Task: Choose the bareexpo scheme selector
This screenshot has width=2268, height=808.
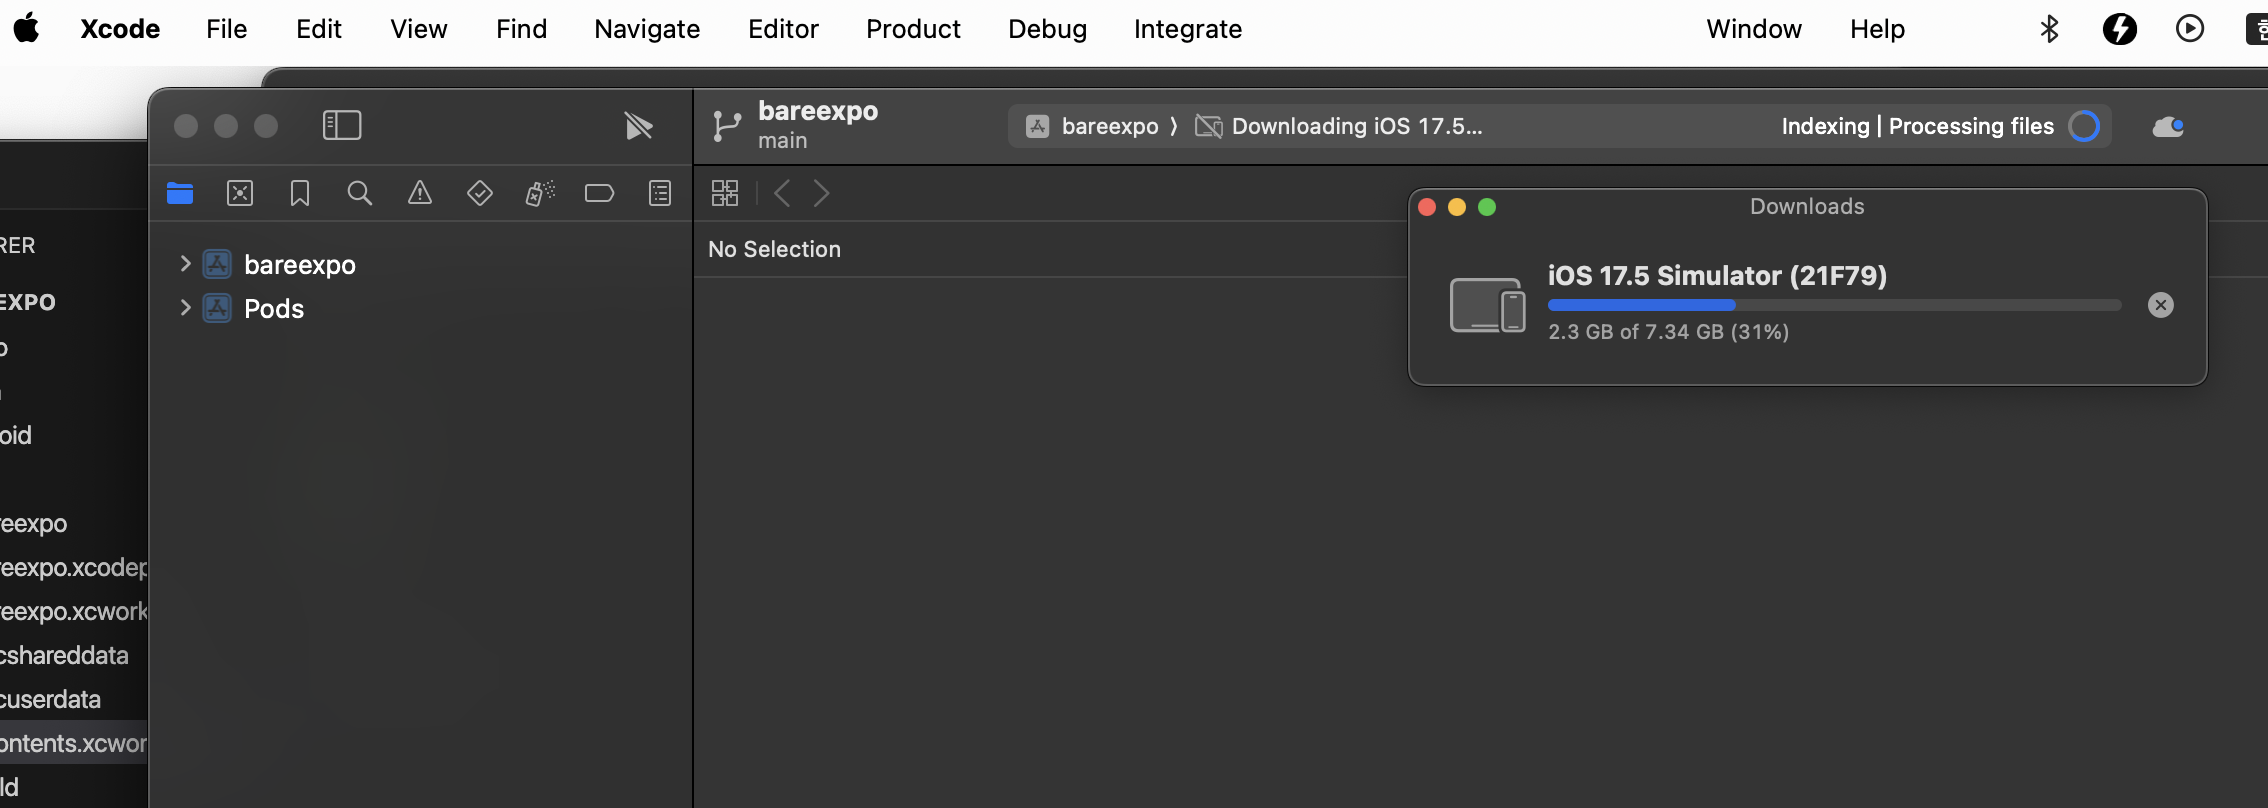Action: pos(1092,126)
